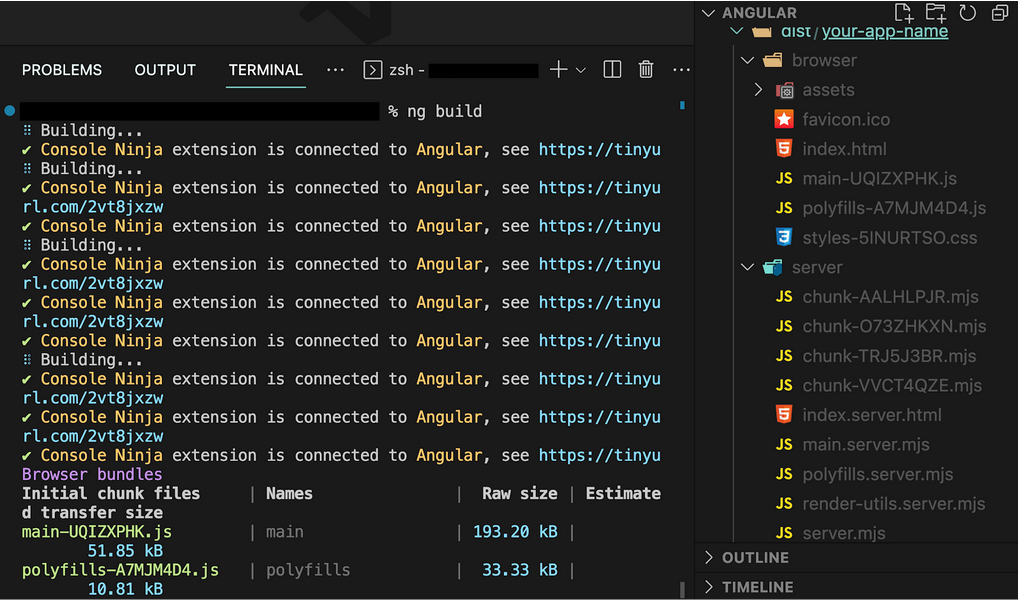This screenshot has width=1018, height=600.
Task: Click the terminal scrollbar at the bottom right
Action: point(682,589)
